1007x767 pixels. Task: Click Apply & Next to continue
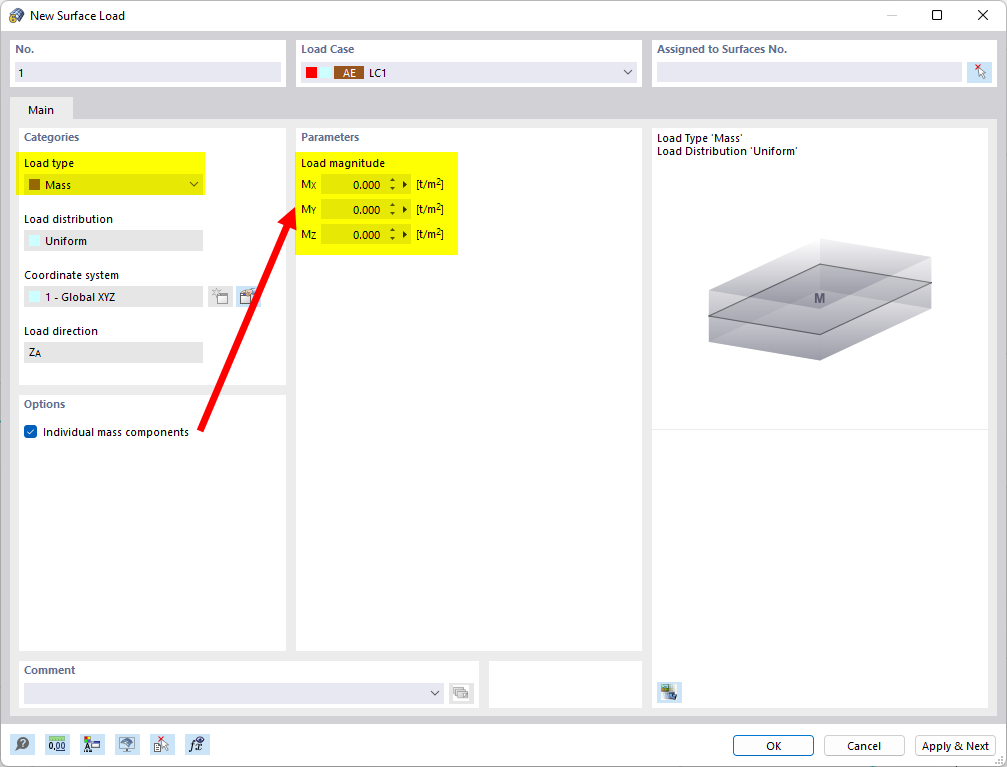pyautogui.click(x=955, y=745)
